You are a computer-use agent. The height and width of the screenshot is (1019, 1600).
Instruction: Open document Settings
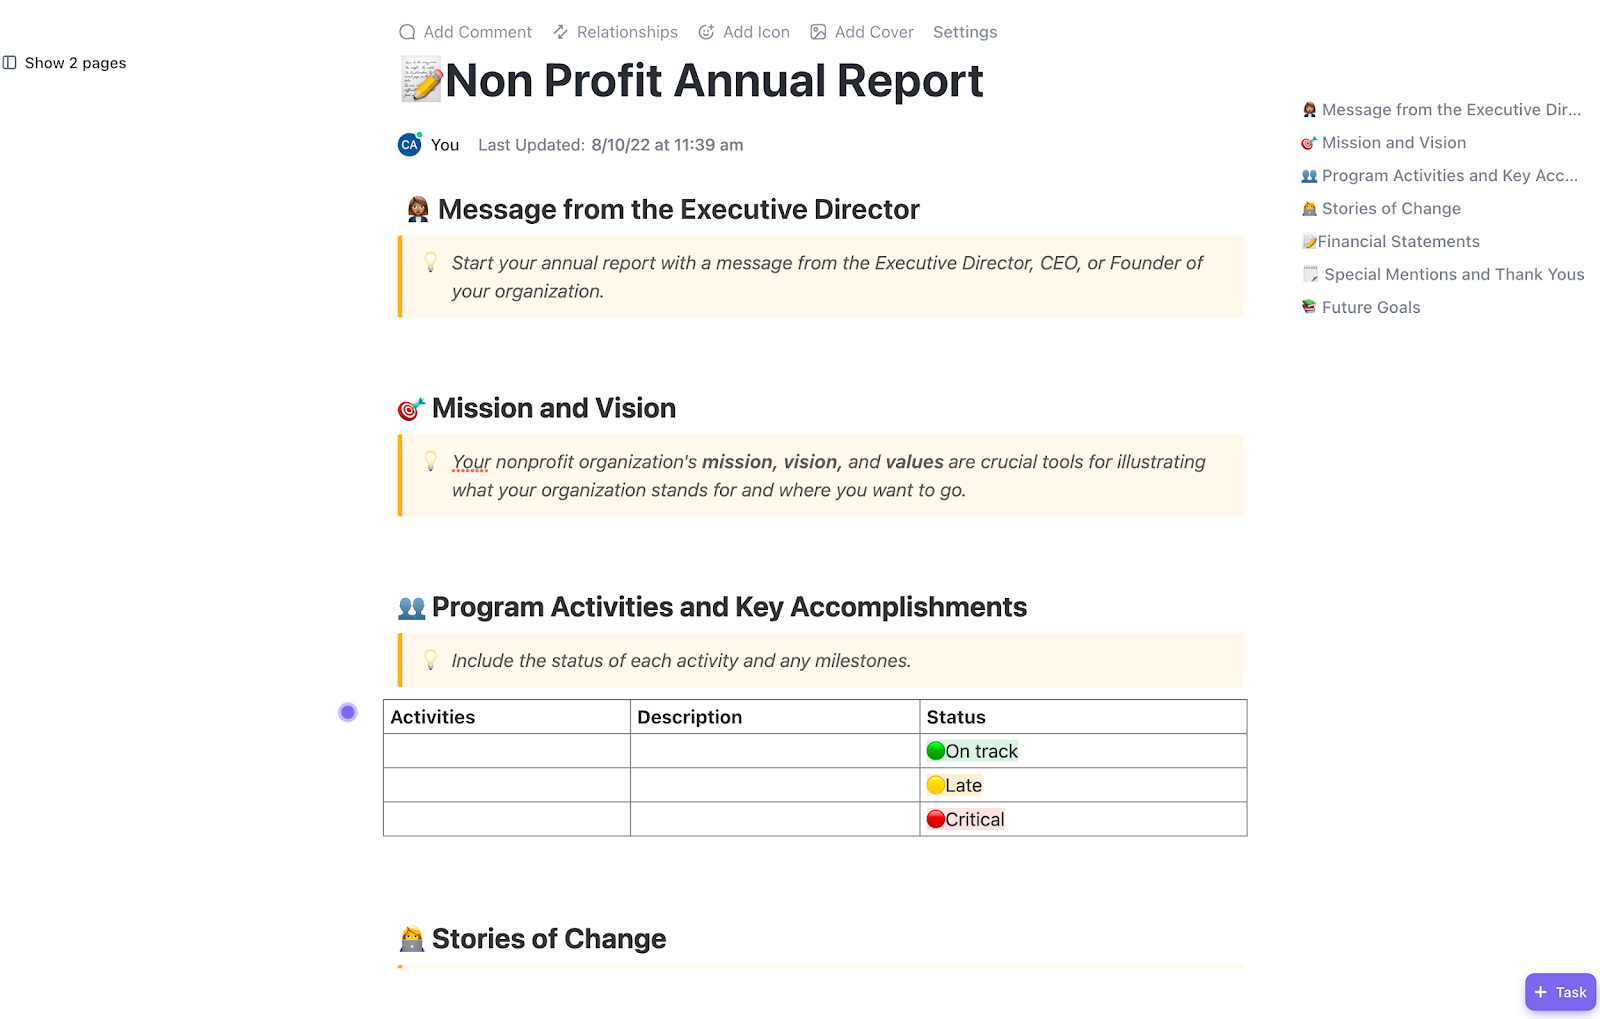point(964,32)
